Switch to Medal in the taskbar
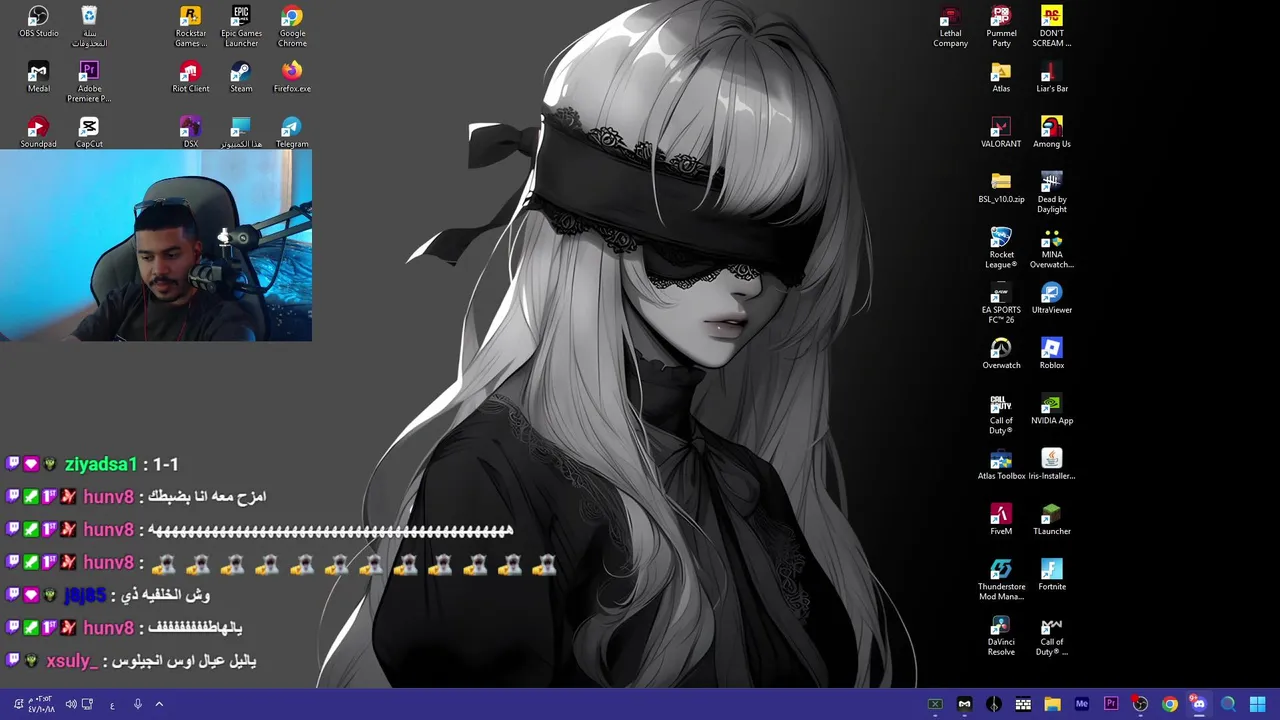The height and width of the screenshot is (720, 1280). [x=964, y=704]
